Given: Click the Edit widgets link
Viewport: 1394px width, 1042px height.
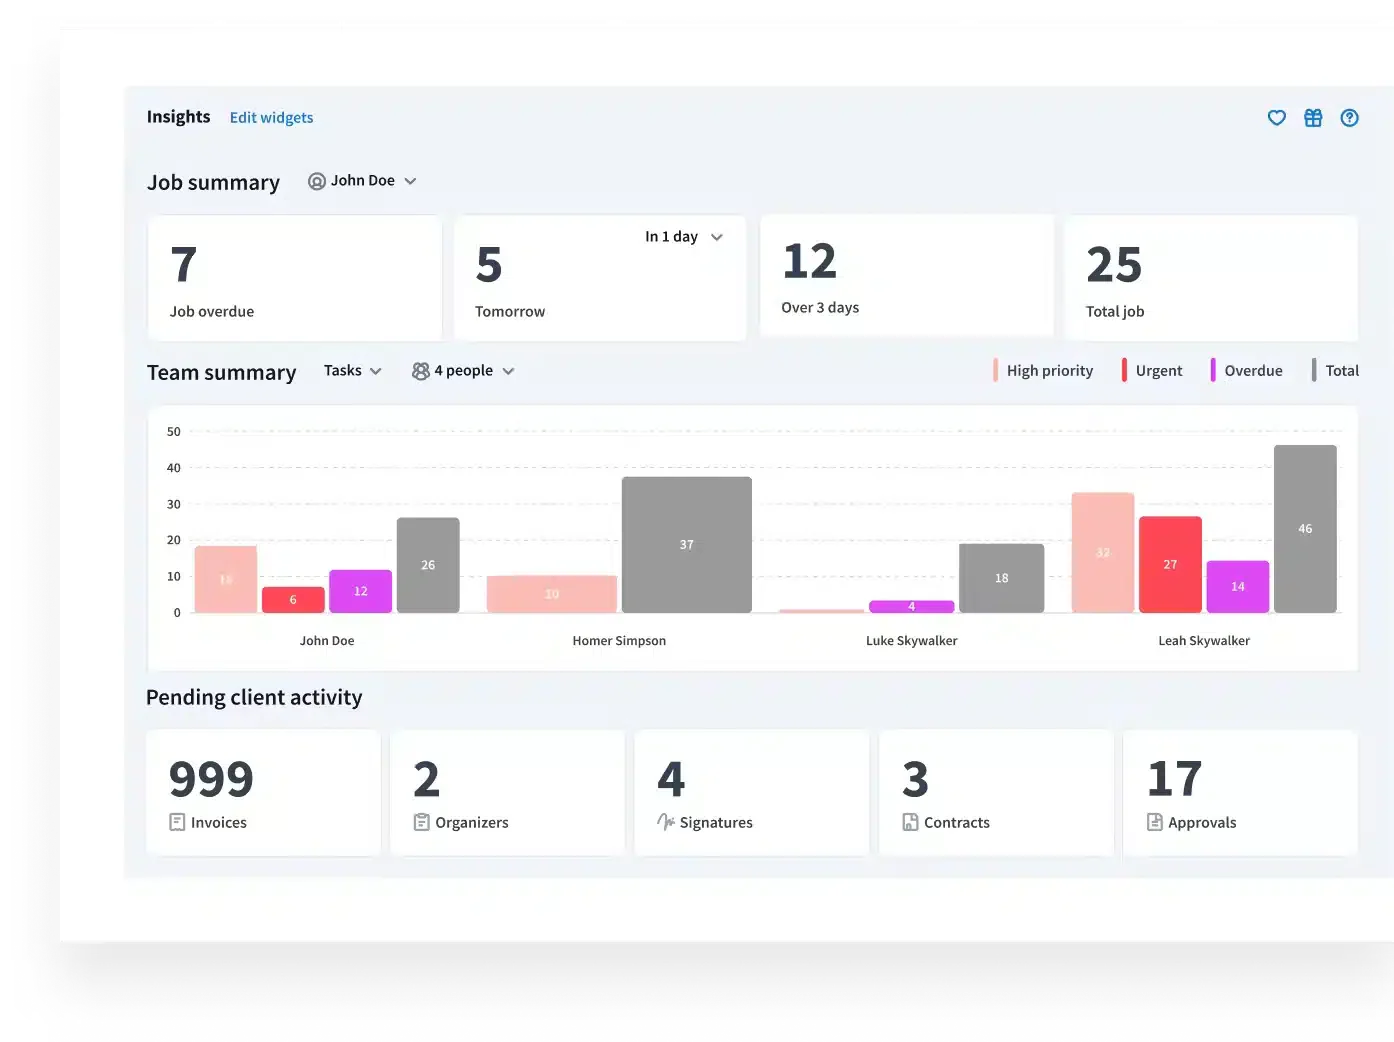Looking at the screenshot, I should pyautogui.click(x=271, y=118).
